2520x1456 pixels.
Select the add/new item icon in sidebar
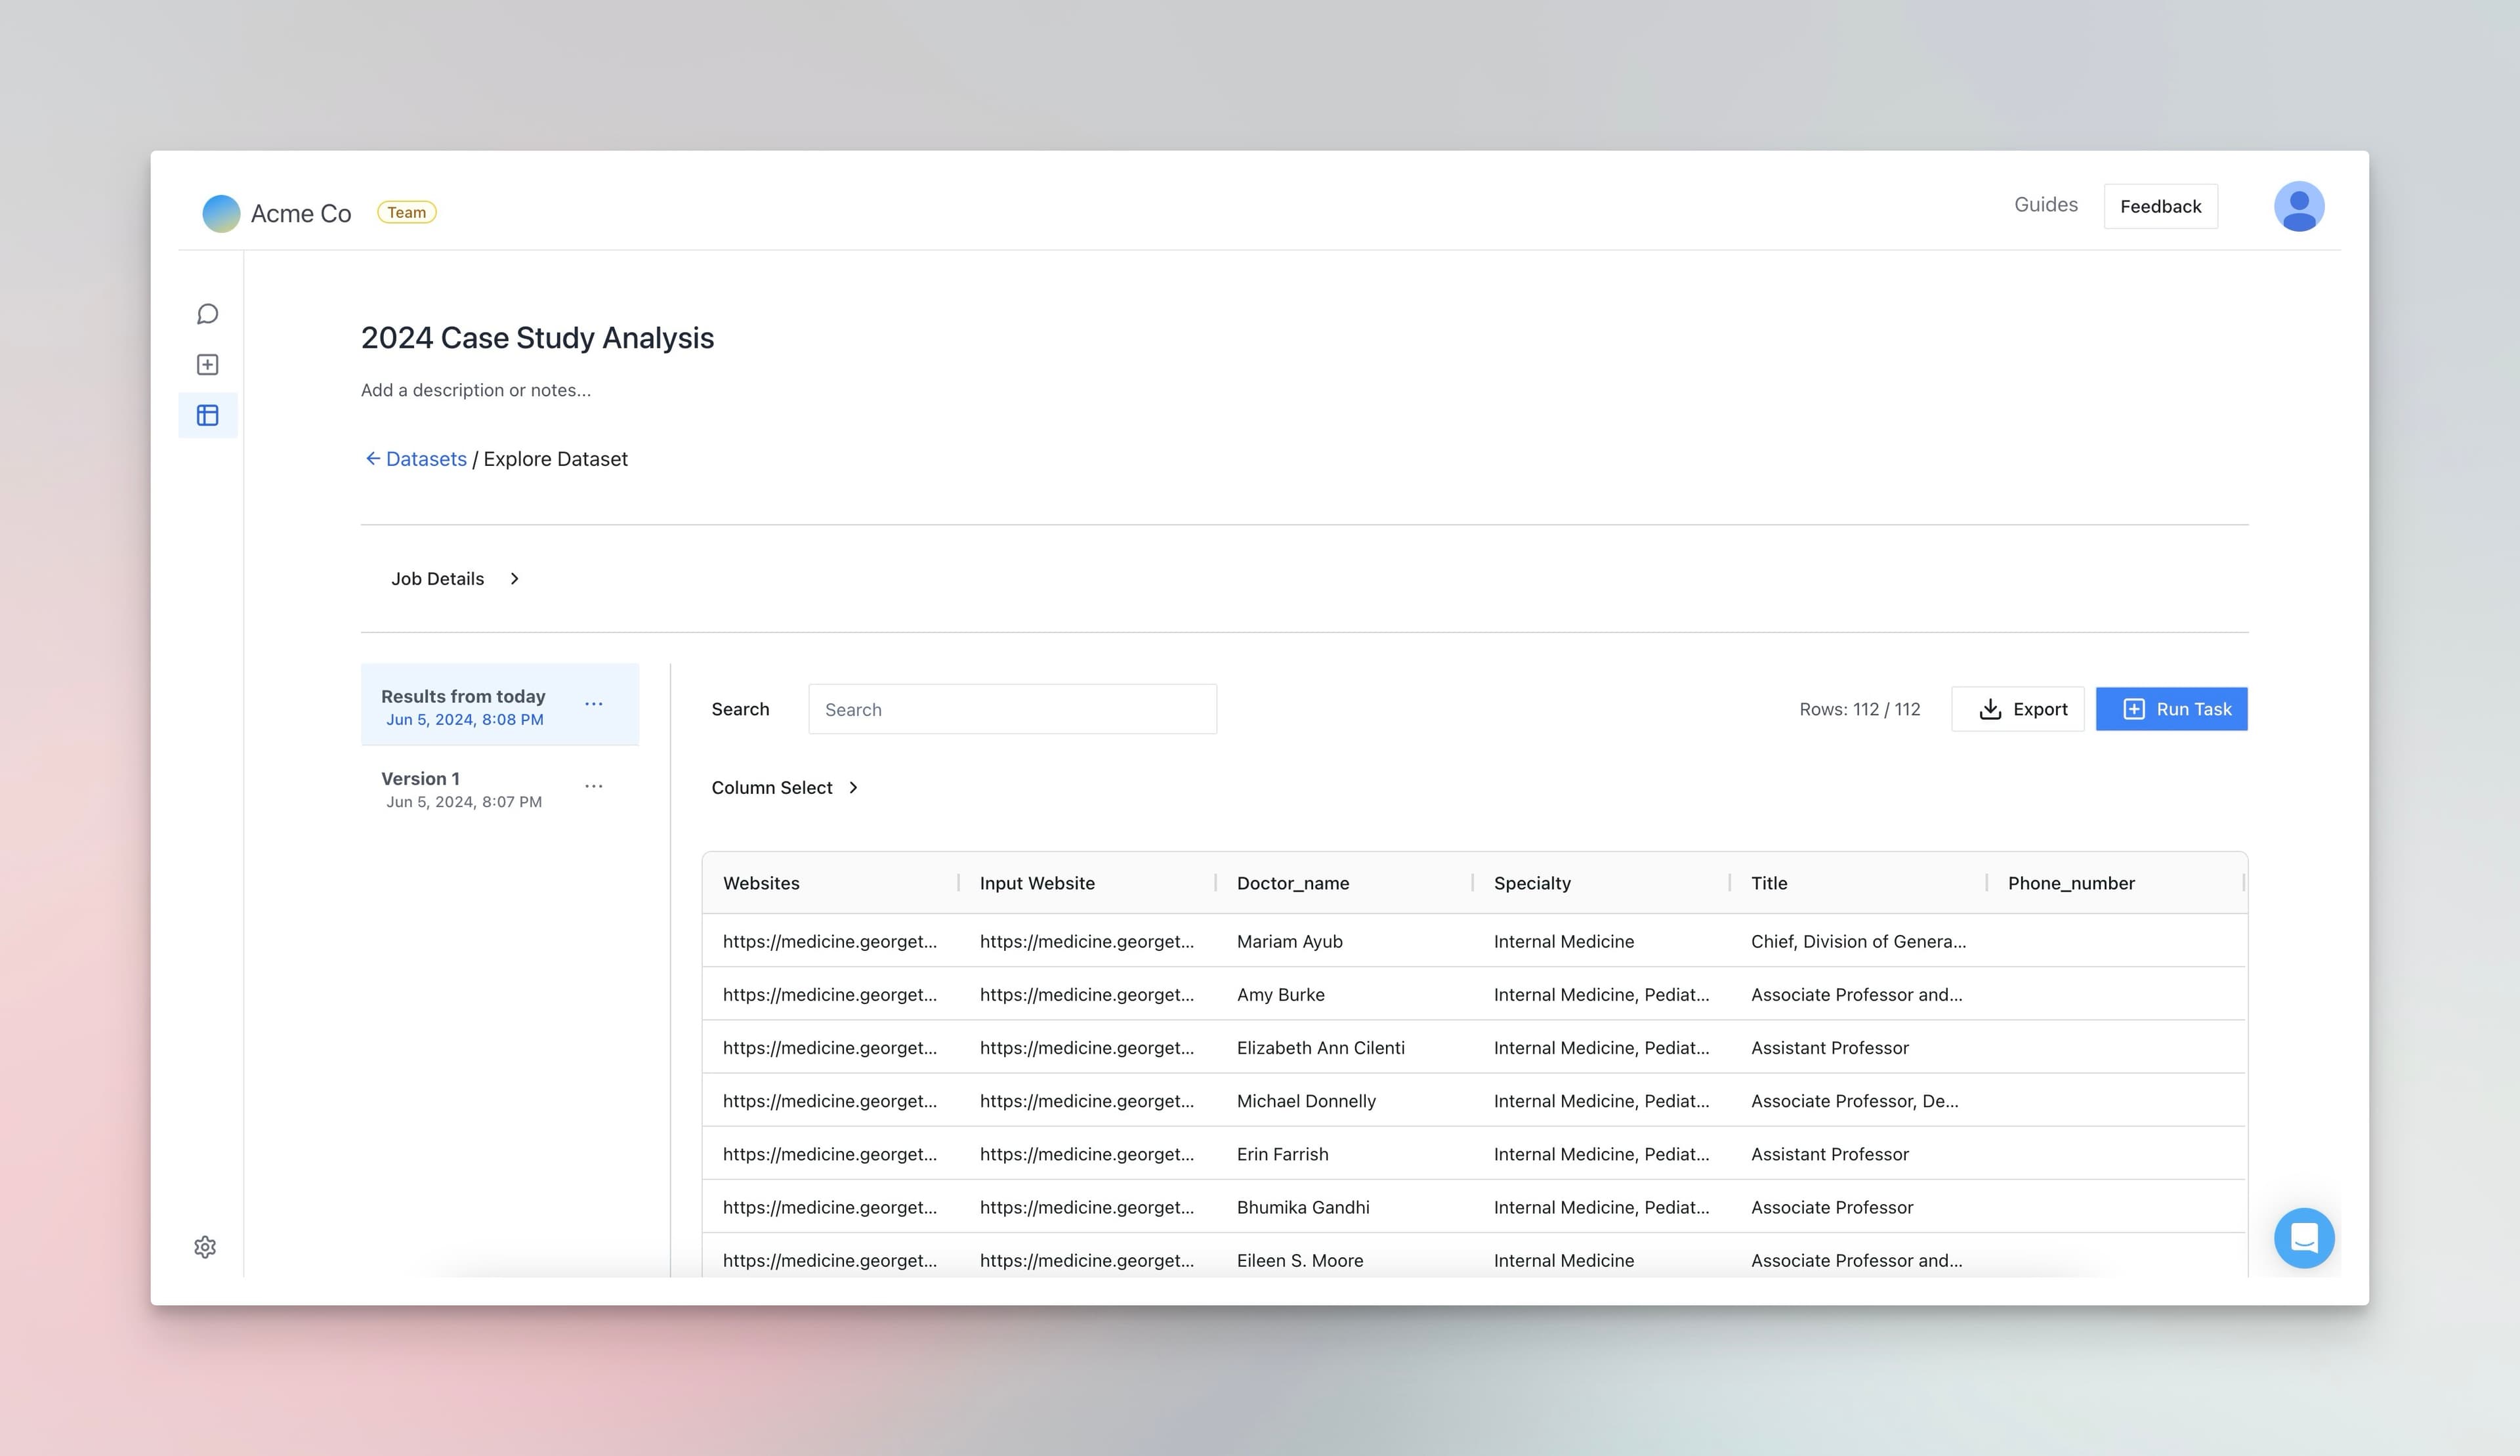[x=207, y=364]
